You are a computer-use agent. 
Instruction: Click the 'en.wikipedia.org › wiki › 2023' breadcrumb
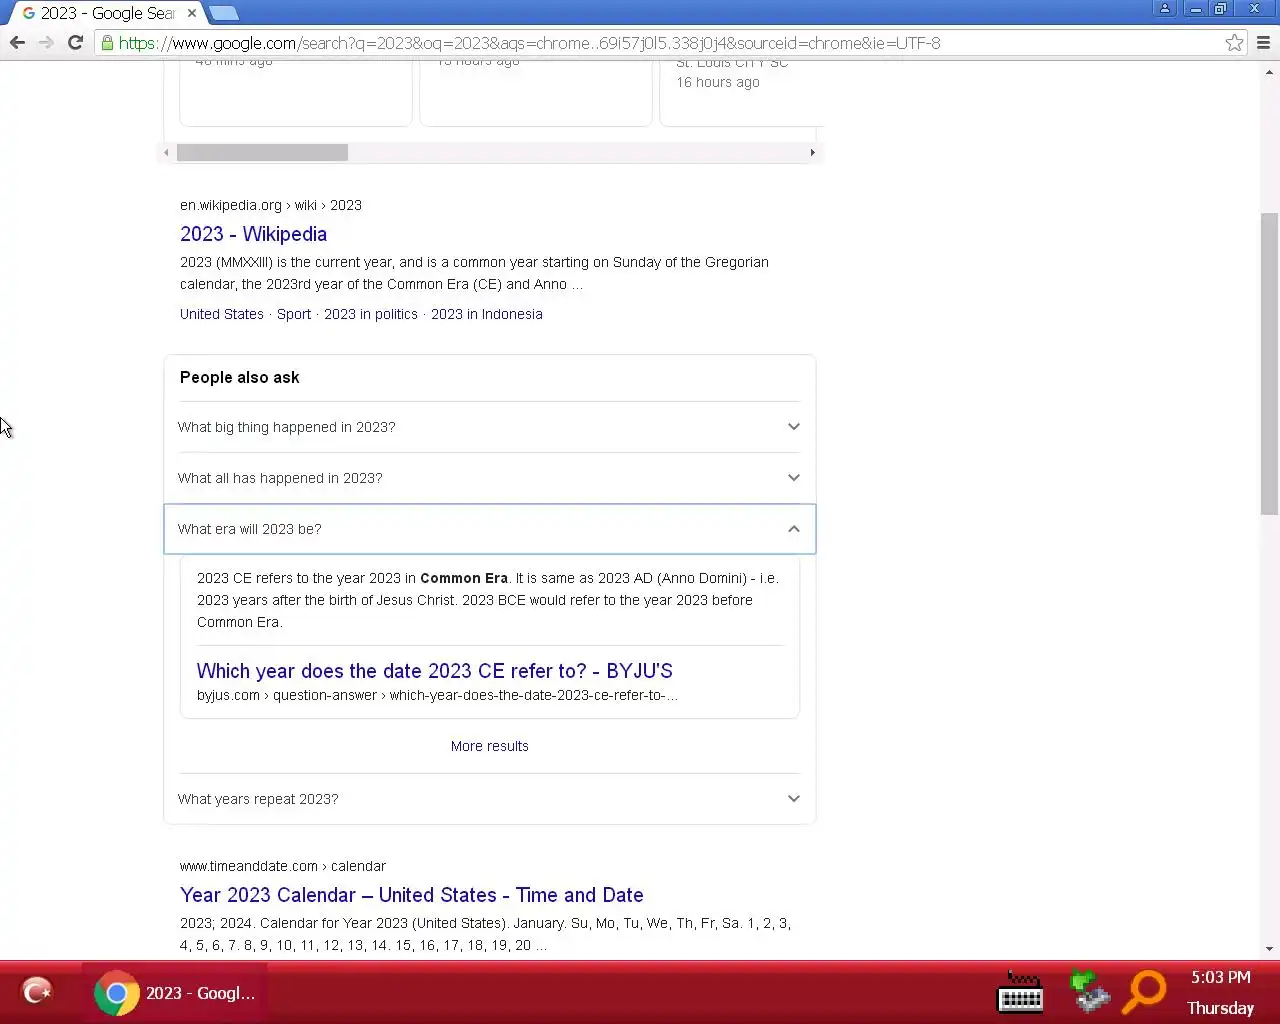pos(271,205)
